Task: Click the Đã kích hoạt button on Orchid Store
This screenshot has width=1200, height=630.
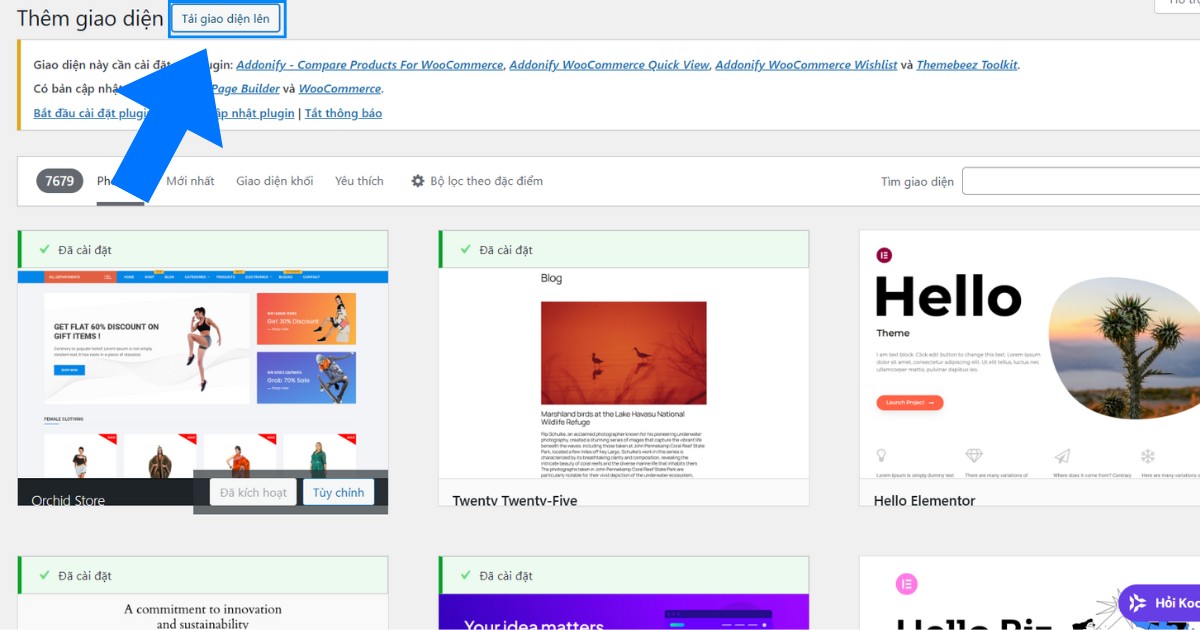Action: (253, 492)
